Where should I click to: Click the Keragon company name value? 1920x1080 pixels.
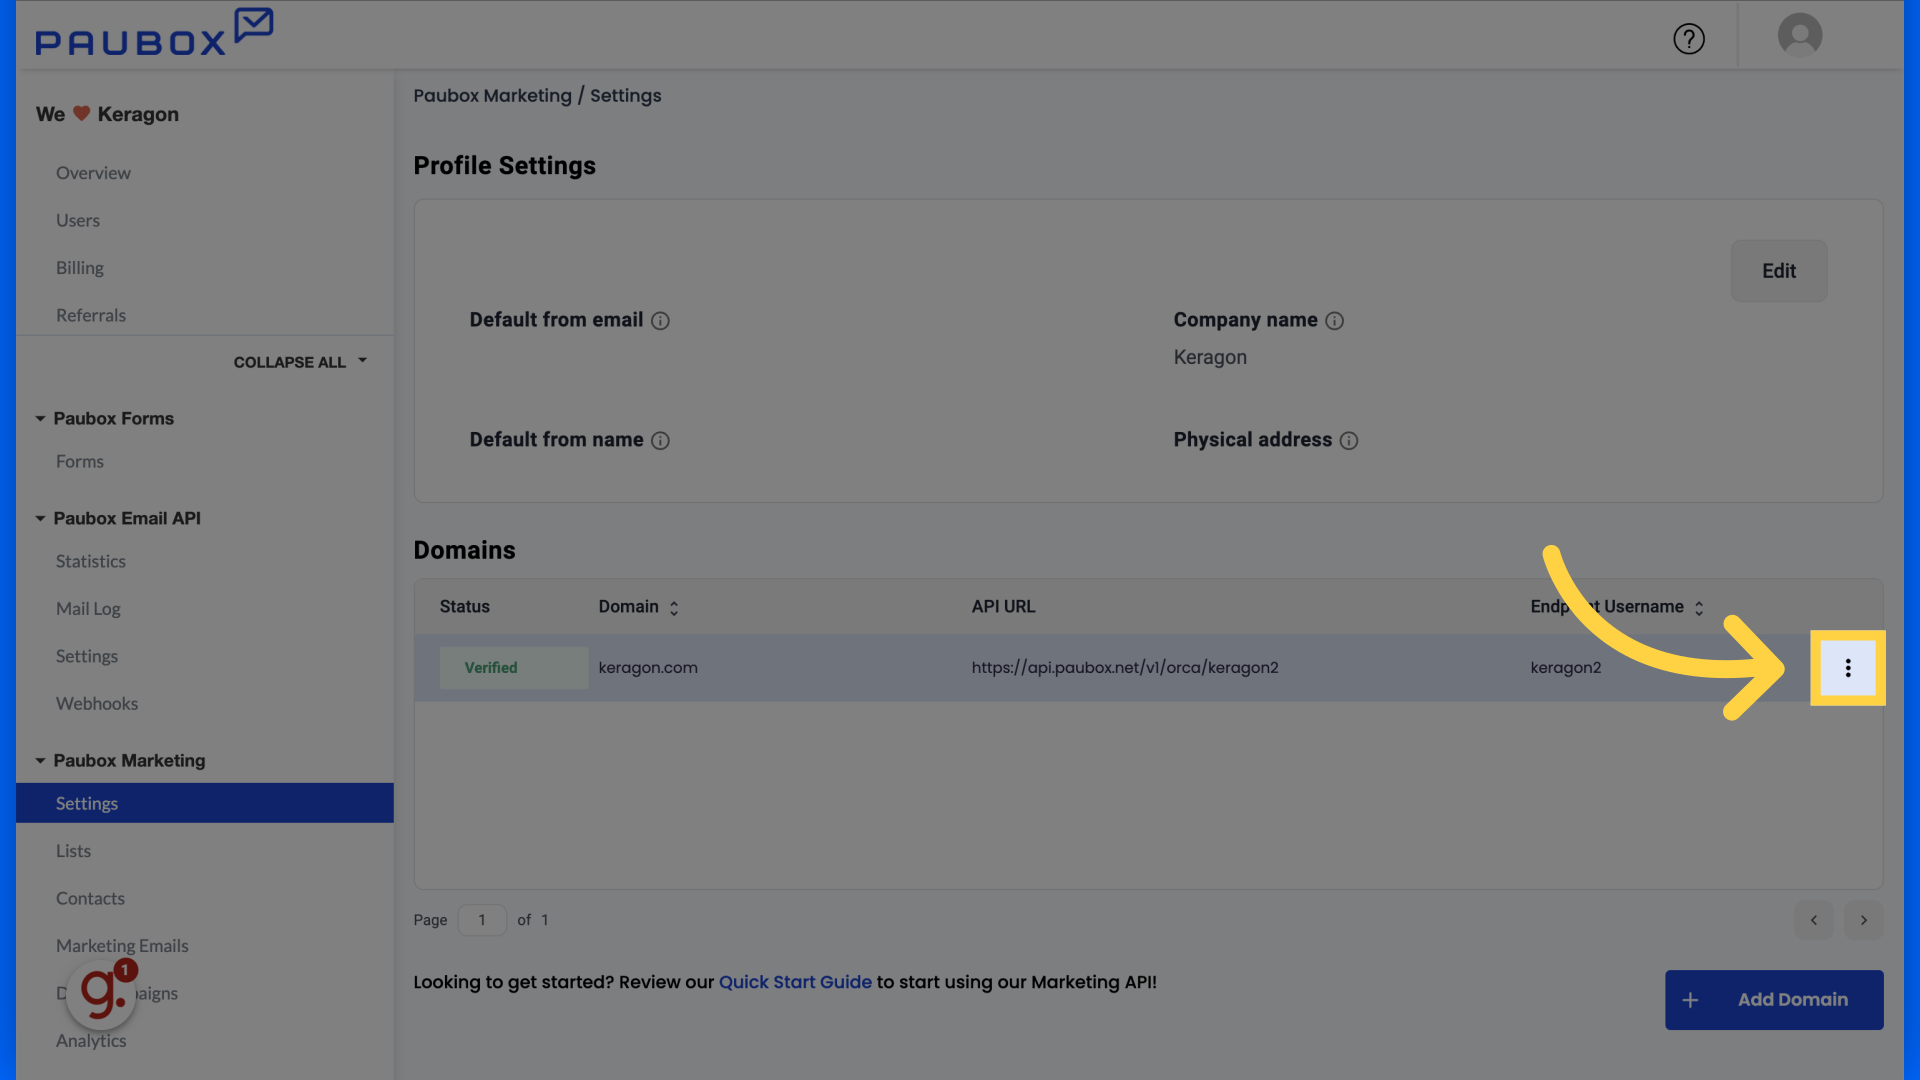(x=1210, y=358)
